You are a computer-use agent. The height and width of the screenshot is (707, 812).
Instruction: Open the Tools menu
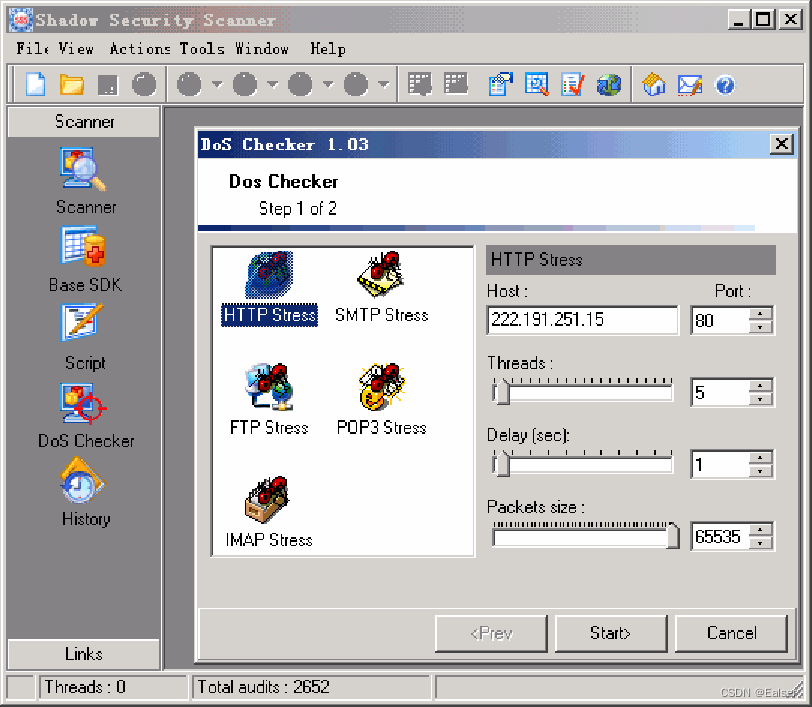202,49
